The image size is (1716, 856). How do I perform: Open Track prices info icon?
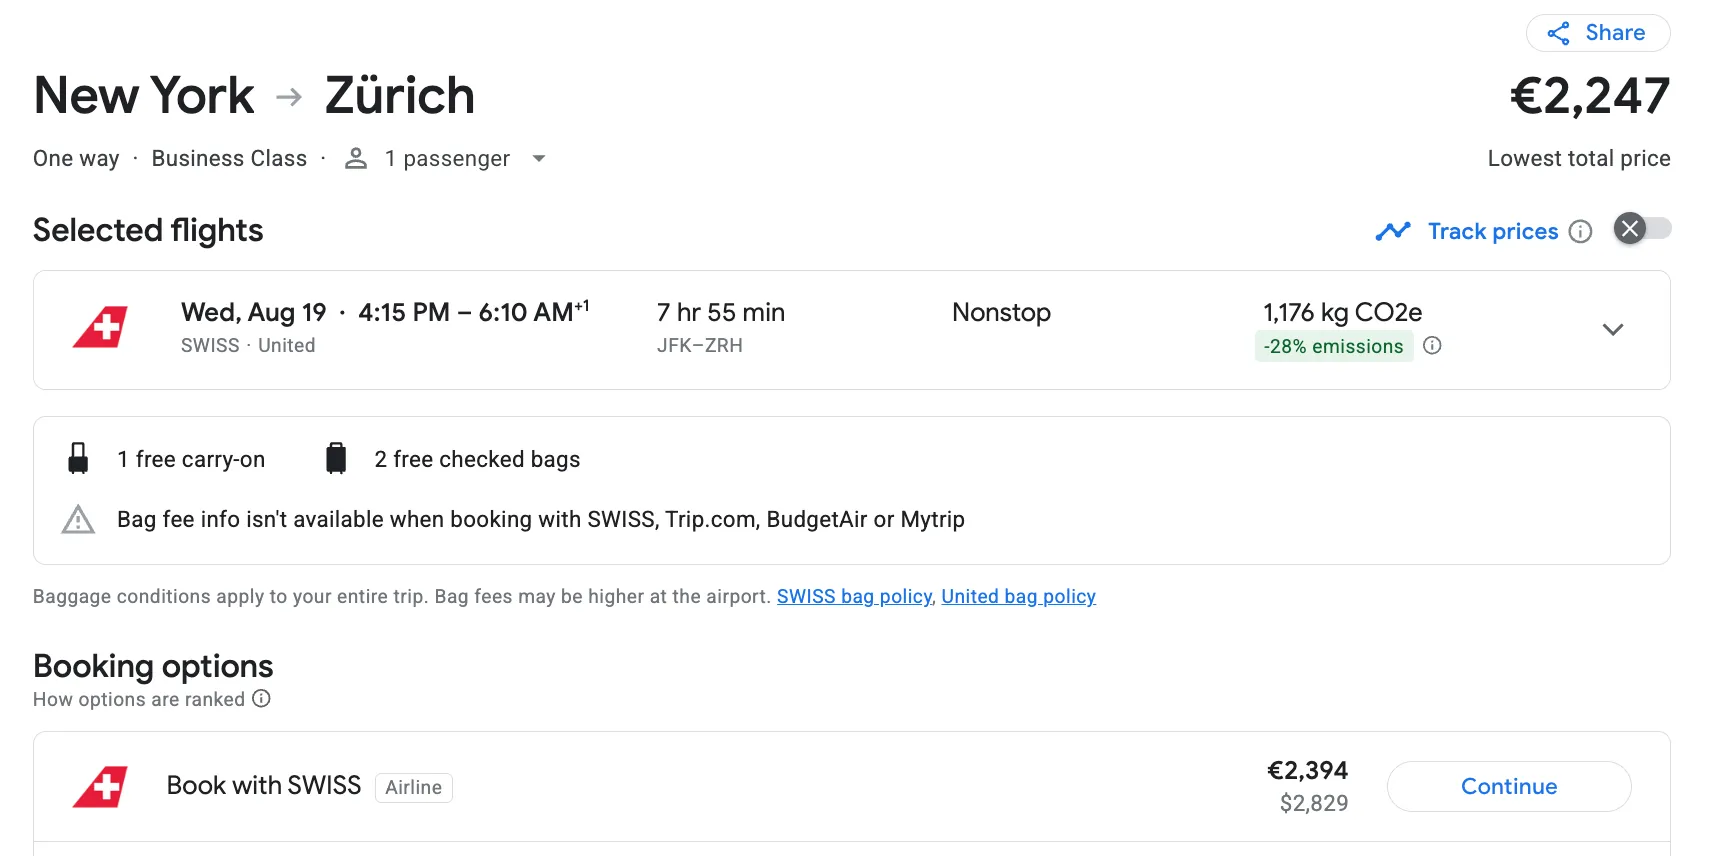(x=1580, y=232)
